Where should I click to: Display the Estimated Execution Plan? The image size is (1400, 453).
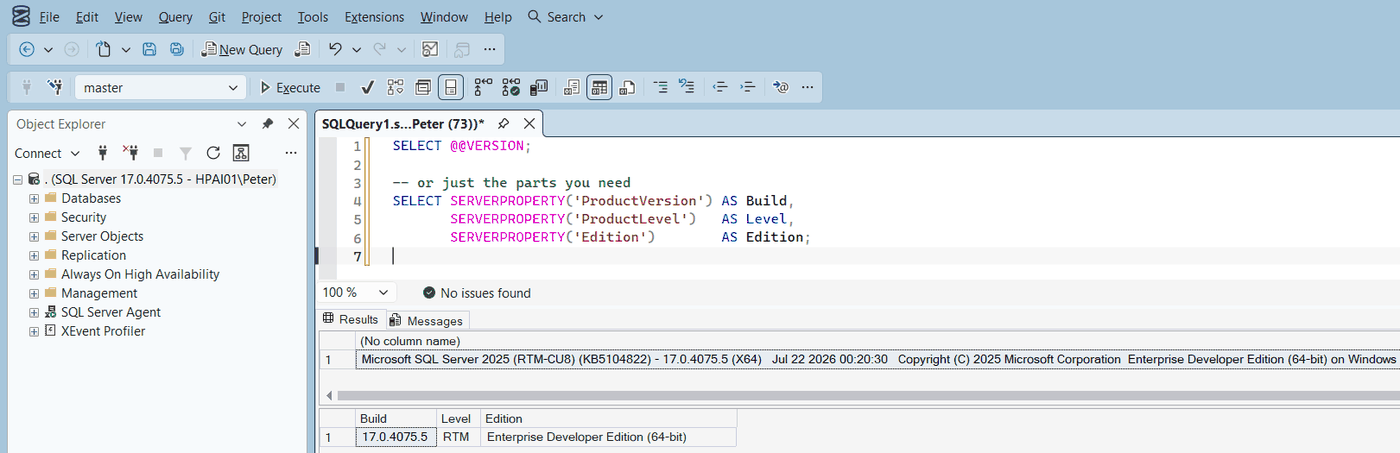point(395,87)
